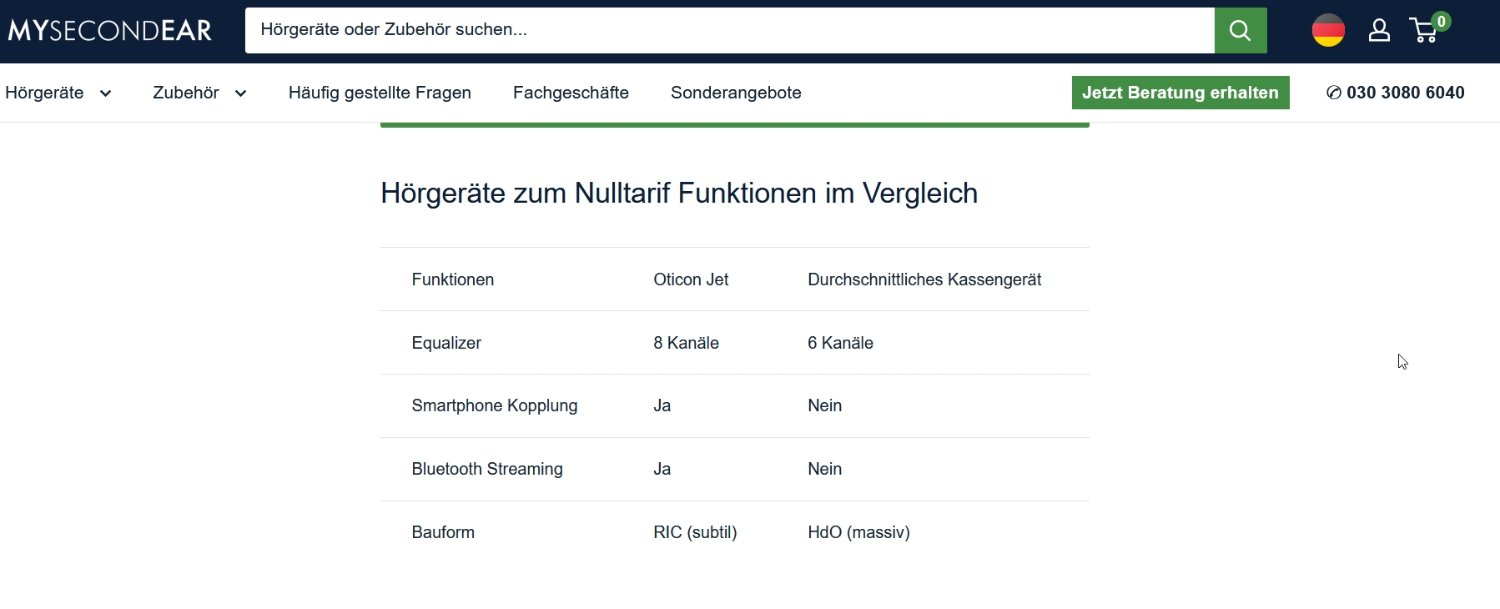Go to the Fachgeschäfte menu item

[571, 93]
